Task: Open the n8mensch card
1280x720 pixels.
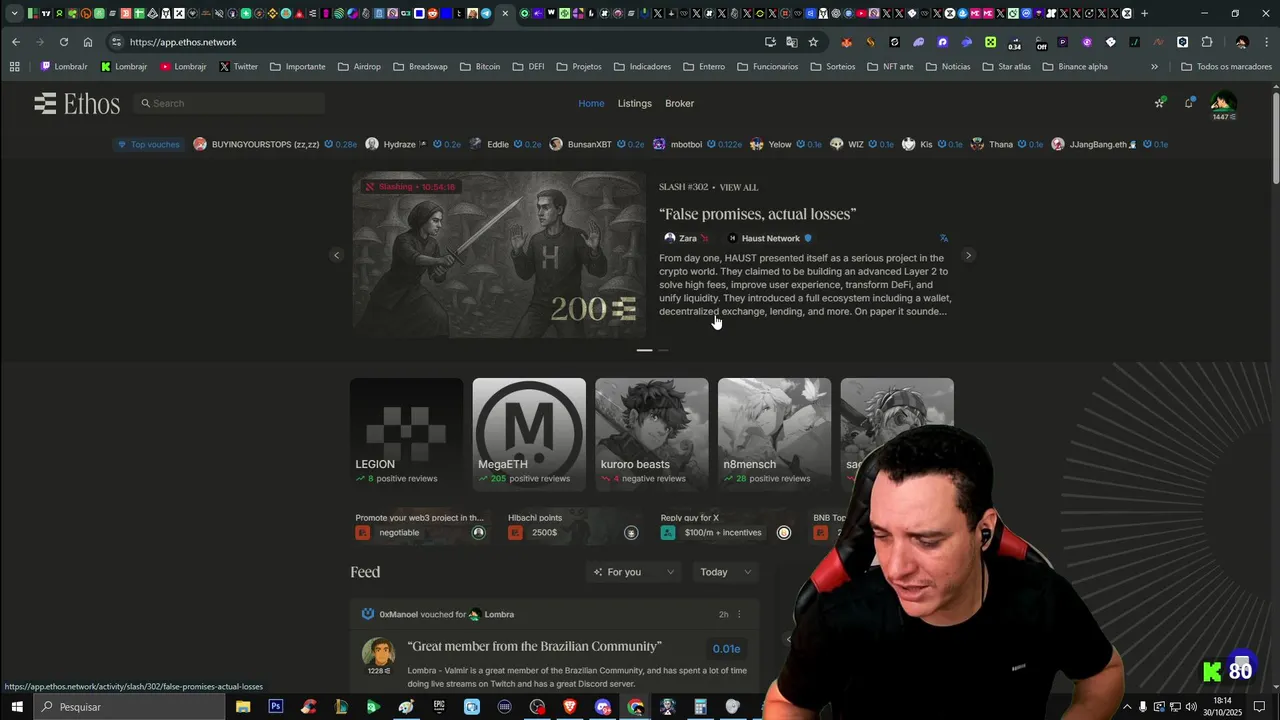Action: pos(774,435)
